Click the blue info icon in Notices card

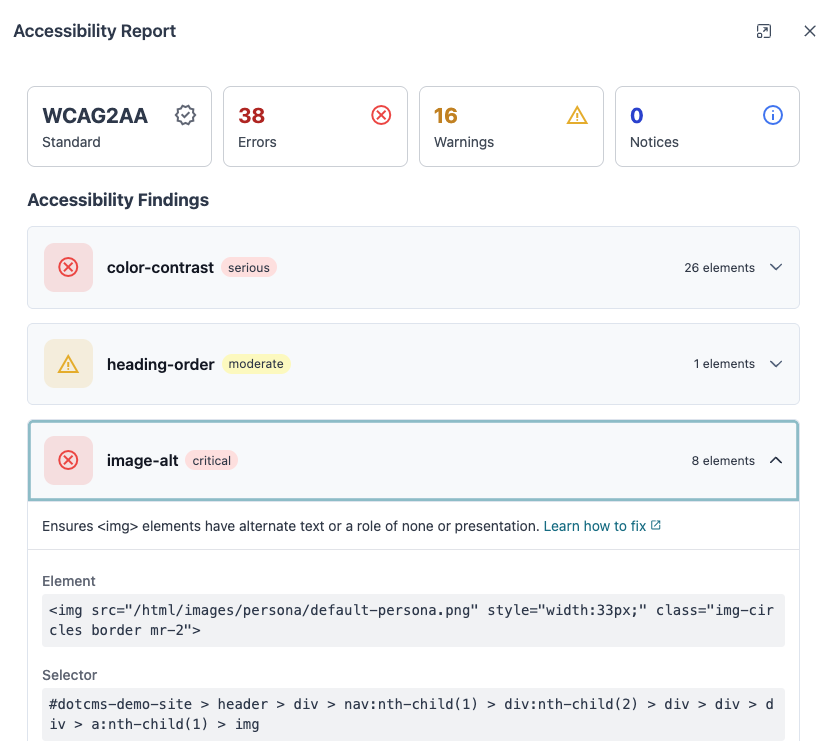coord(773,115)
